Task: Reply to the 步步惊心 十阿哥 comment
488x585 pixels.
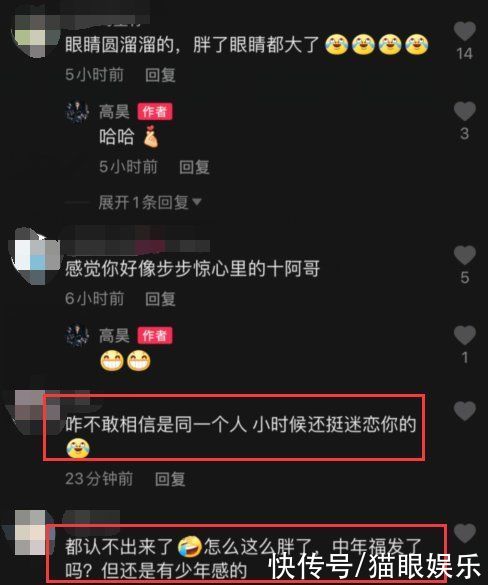Action: coord(160,299)
